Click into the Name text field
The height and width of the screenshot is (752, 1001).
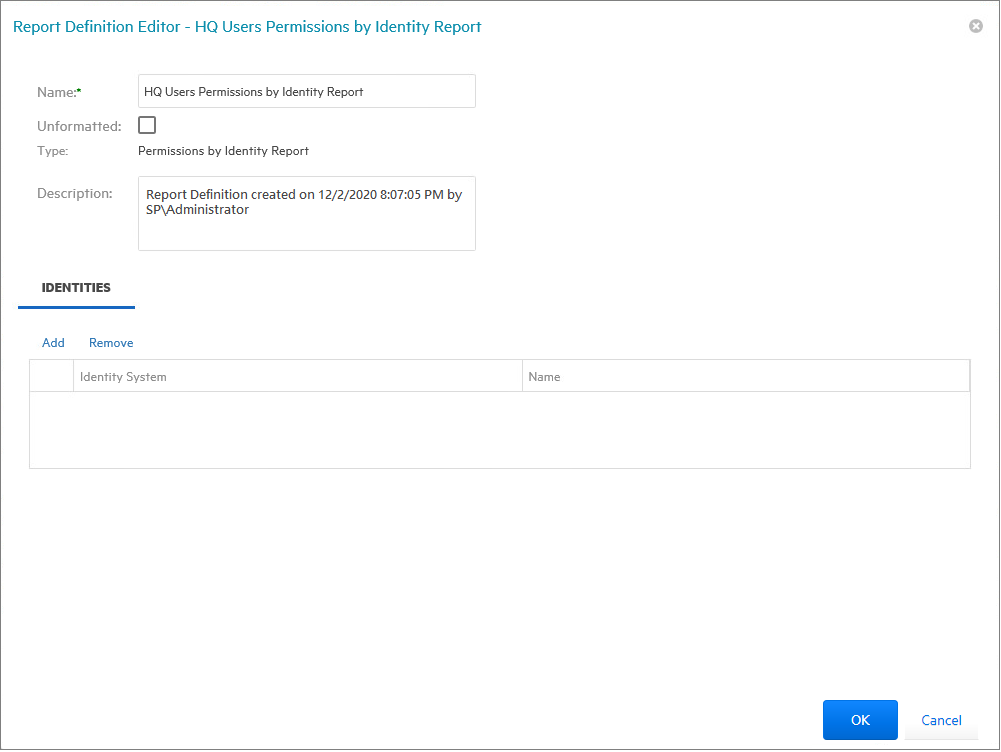tap(306, 91)
